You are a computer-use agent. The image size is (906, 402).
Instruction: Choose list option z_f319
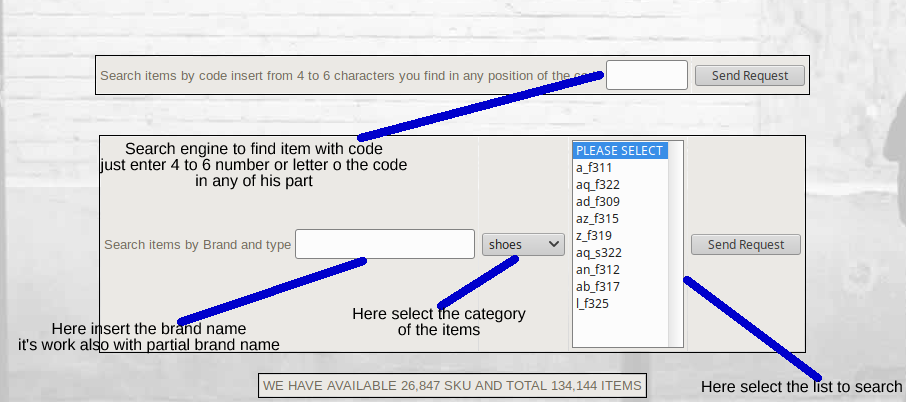(x=594, y=235)
